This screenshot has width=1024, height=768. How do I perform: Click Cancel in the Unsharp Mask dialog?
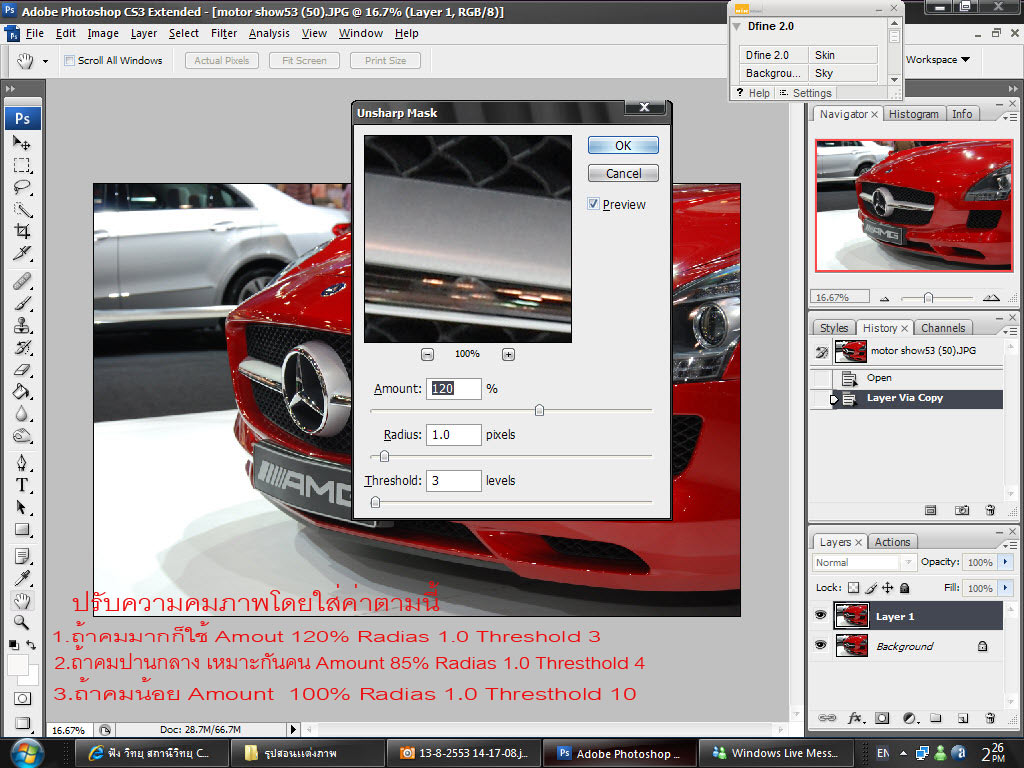[623, 173]
